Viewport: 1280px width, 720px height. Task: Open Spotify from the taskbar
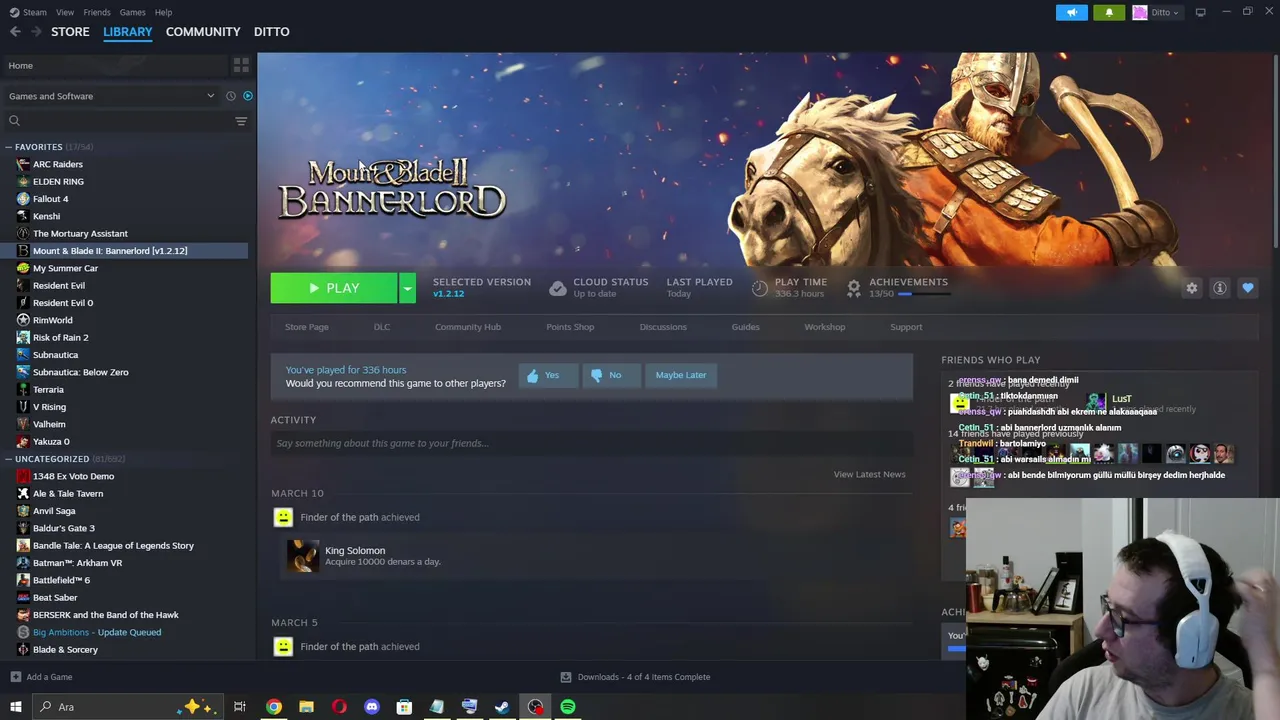tap(568, 707)
